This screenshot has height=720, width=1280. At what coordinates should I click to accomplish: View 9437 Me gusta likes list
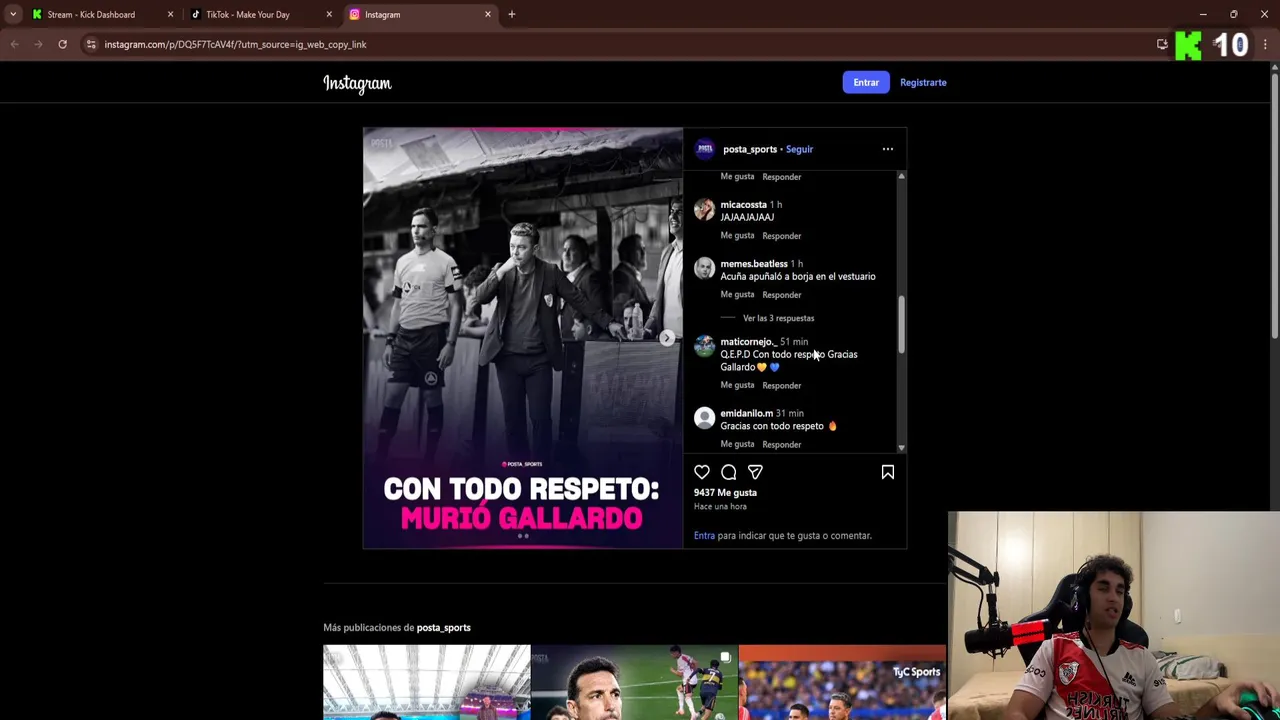[725, 492]
